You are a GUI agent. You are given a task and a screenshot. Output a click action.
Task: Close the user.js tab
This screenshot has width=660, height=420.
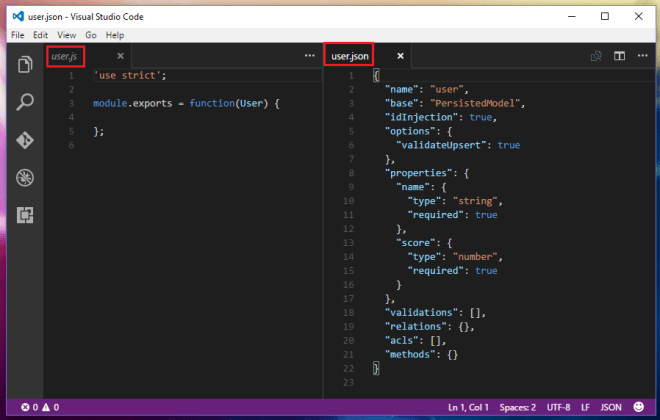point(121,56)
